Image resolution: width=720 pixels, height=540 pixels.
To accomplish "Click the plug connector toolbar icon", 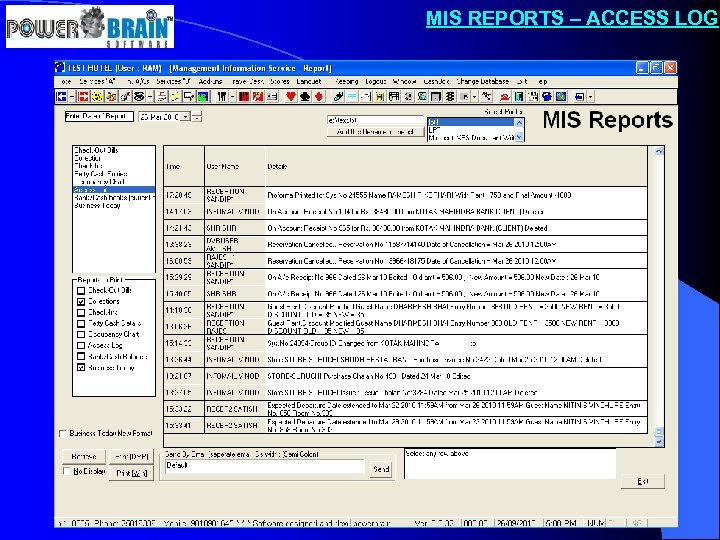I will (338, 96).
